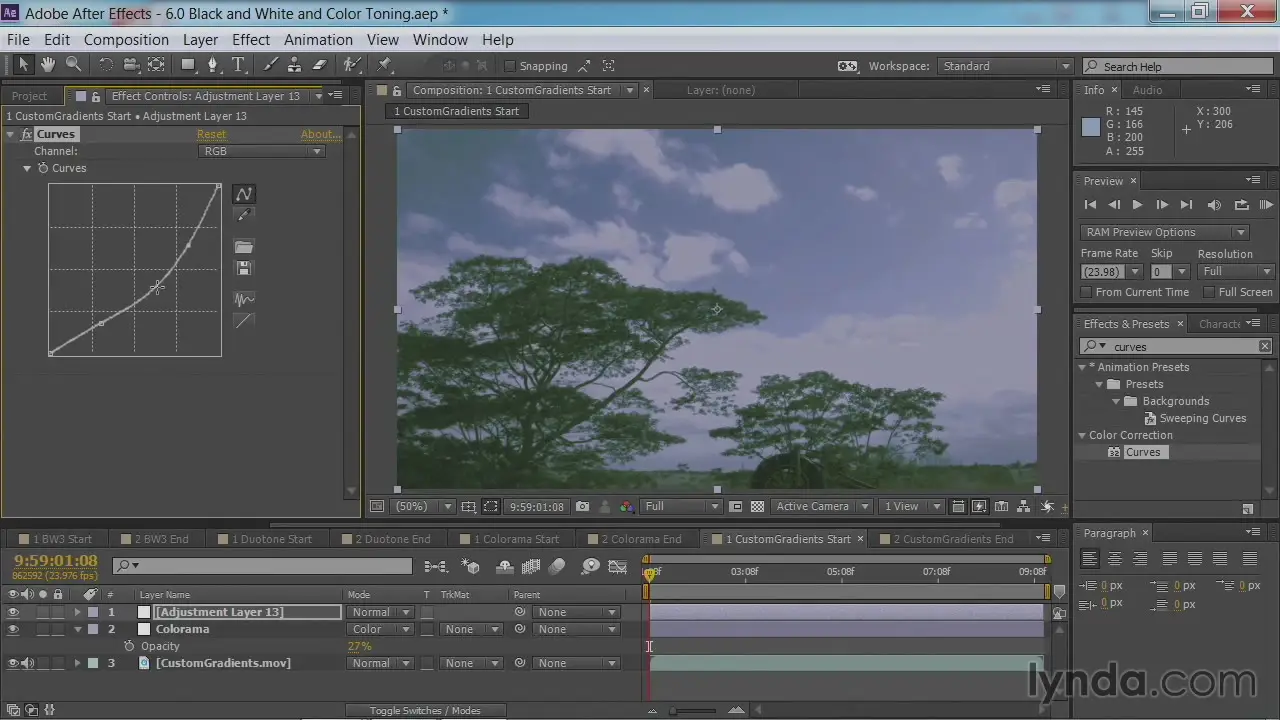Viewport: 1280px width, 720px height.
Task: Select the Clone Stamp tool
Action: point(295,65)
